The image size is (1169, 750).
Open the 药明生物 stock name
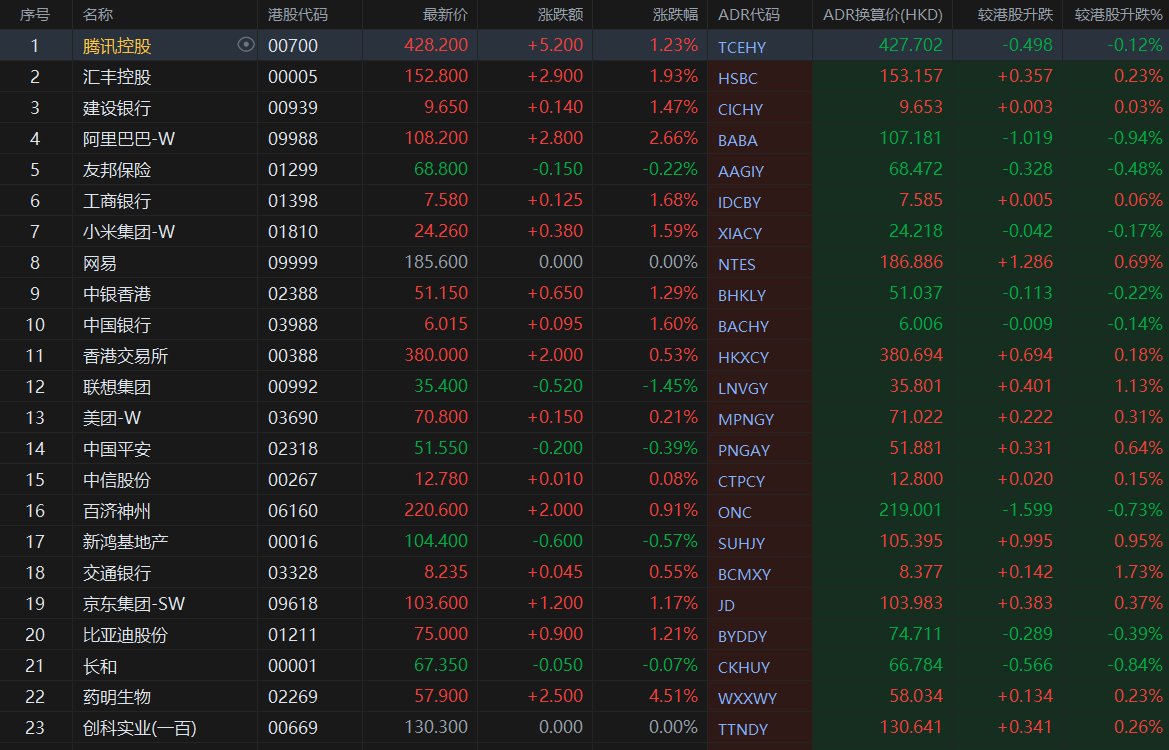tap(117, 697)
